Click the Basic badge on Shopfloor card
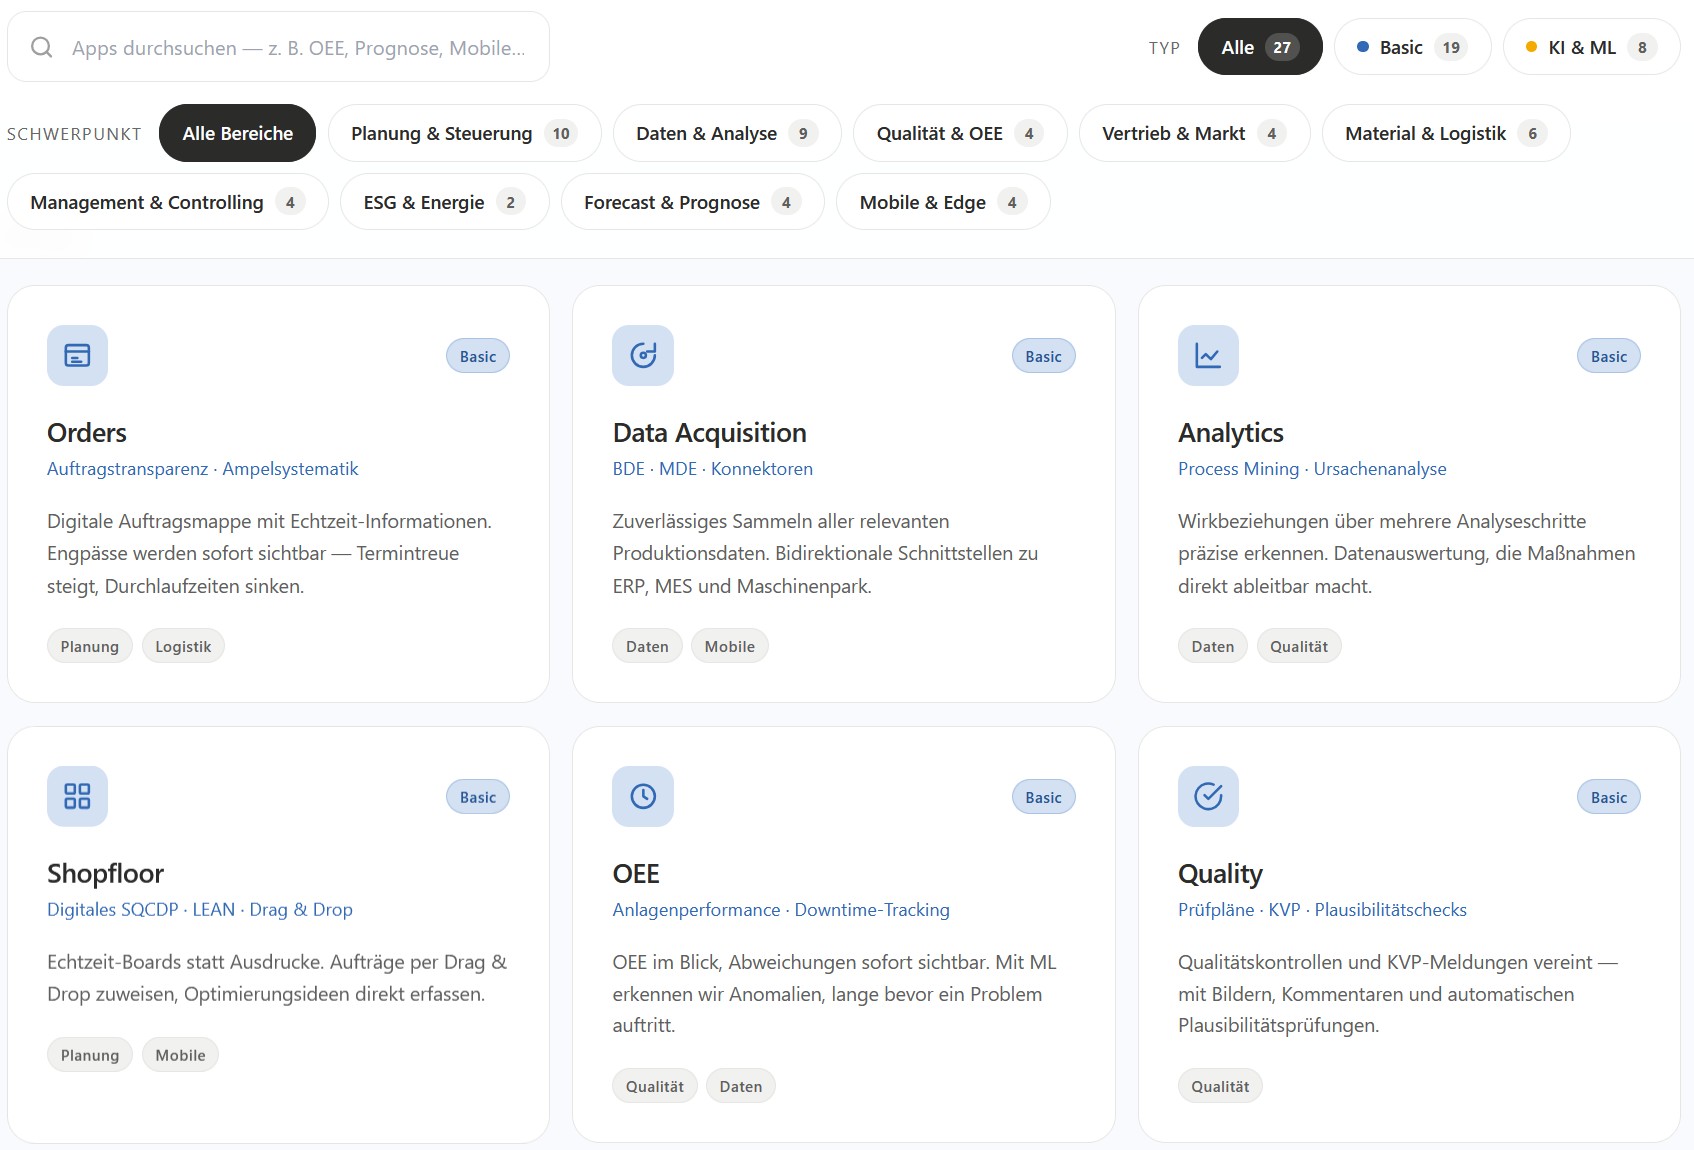The height and width of the screenshot is (1150, 1694). [478, 797]
